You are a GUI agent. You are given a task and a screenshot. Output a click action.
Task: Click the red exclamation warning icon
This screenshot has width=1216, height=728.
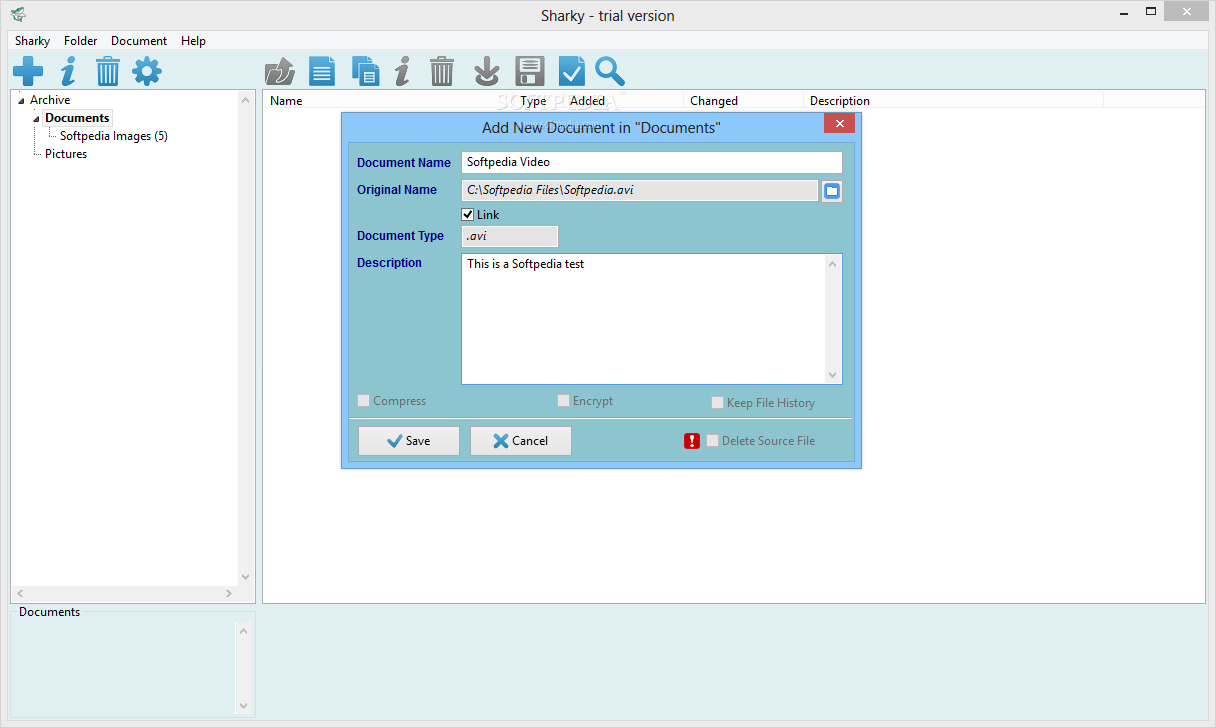click(692, 441)
